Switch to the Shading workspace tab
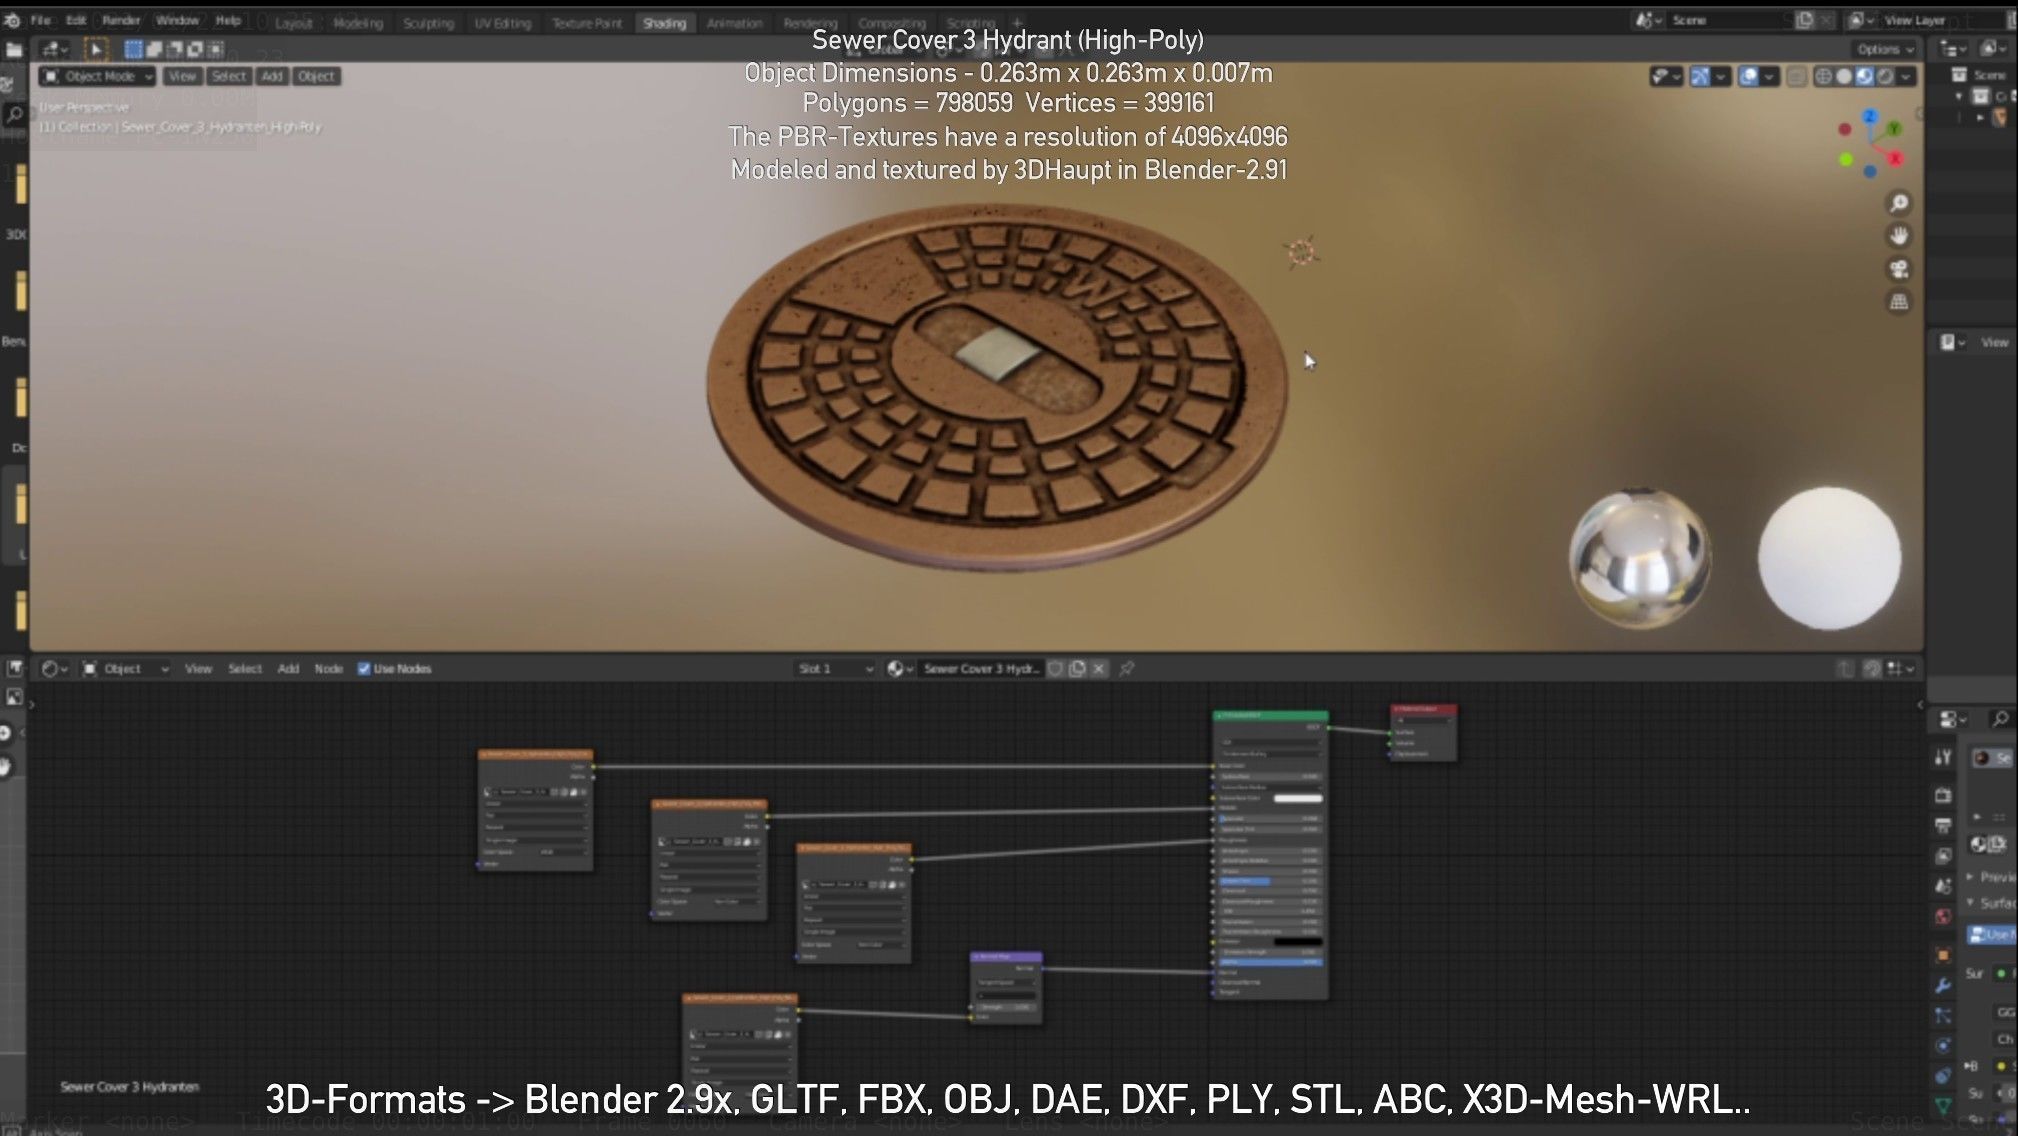2018x1136 pixels. tap(664, 23)
